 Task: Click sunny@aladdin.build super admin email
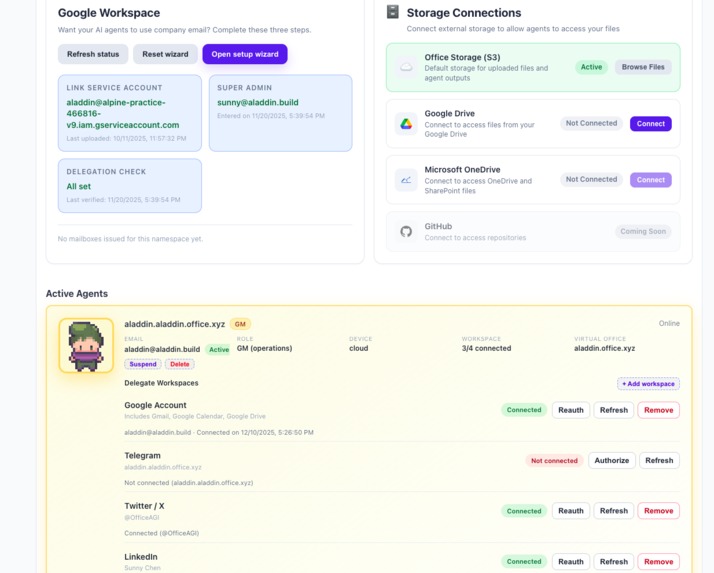[x=258, y=102]
